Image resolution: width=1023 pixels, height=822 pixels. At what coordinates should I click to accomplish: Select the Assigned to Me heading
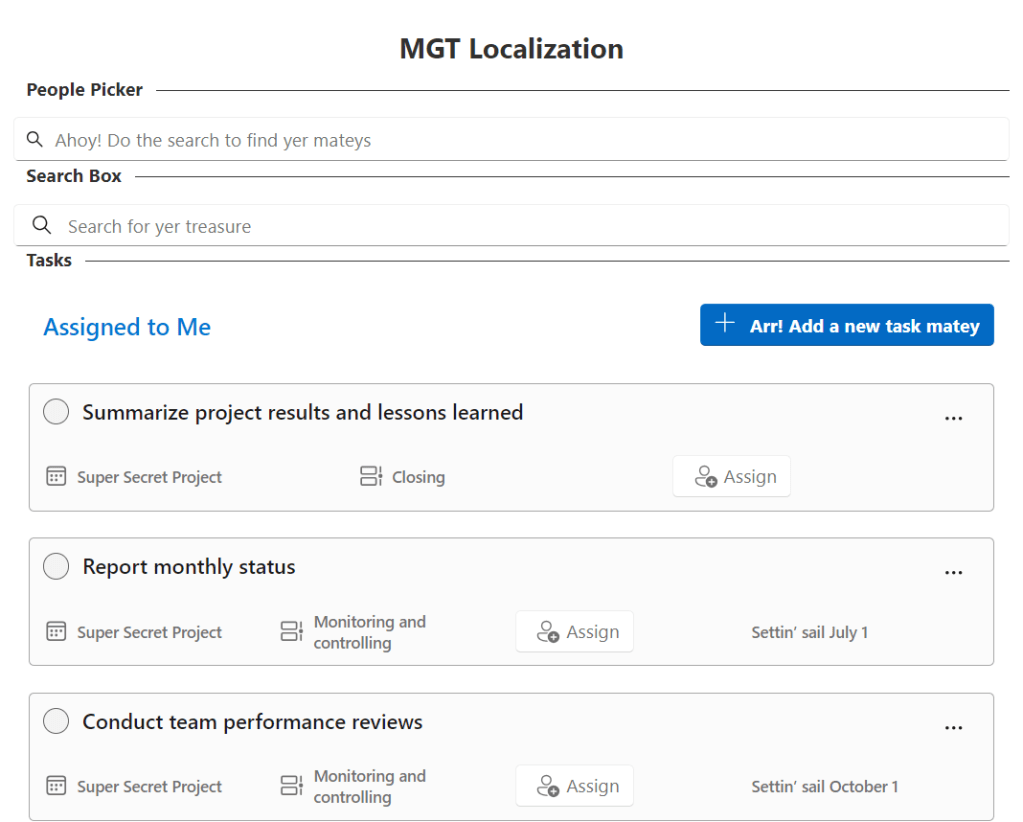coord(127,327)
